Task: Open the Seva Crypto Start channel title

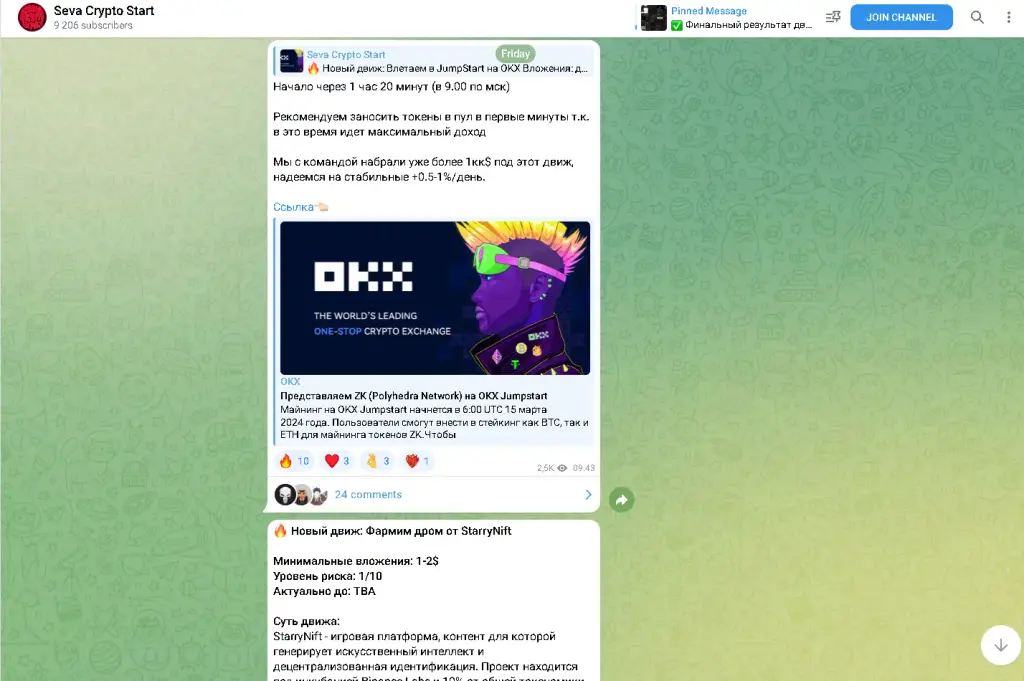Action: [x=104, y=10]
